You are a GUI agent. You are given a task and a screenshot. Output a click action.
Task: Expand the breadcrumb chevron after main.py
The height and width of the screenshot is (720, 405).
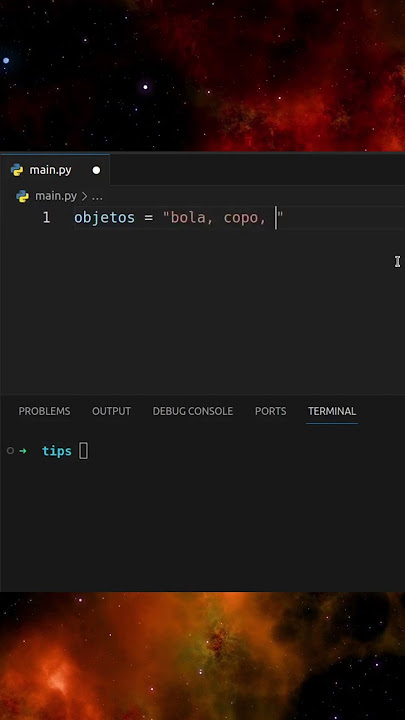[x=84, y=197]
